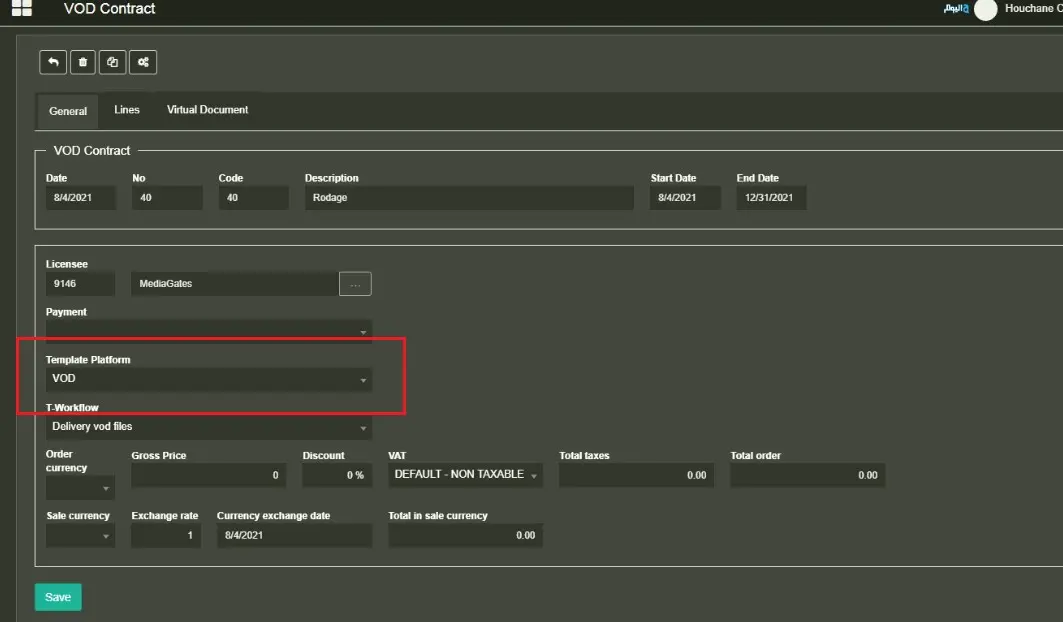Image resolution: width=1063 pixels, height=622 pixels.
Task: Click the user avatar circle
Action: point(986,10)
